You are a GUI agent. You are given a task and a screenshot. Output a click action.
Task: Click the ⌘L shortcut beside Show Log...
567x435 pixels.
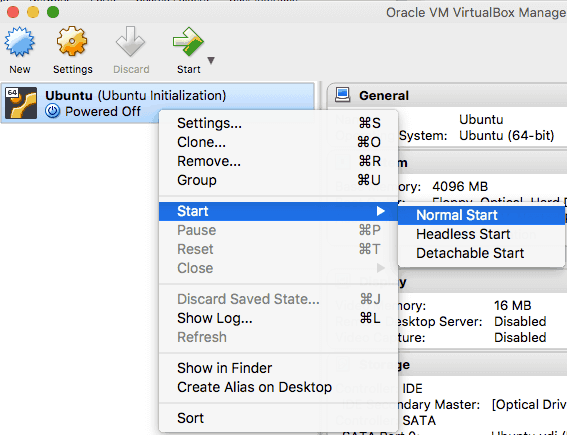pos(370,318)
